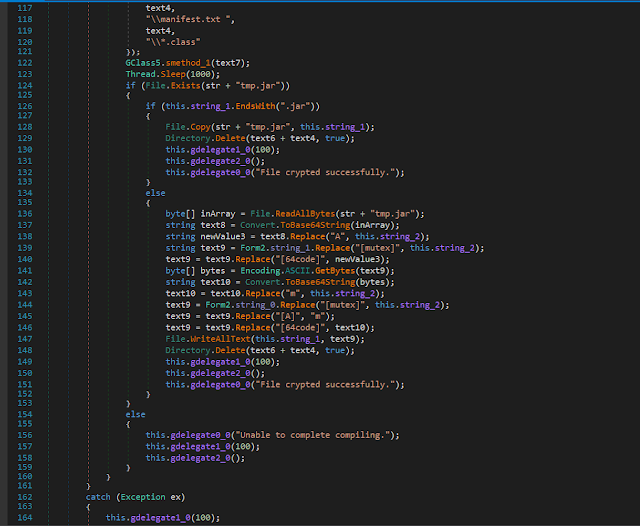Image resolution: width=640 pixels, height=526 pixels.
Task: Click text10 declaration on line 142
Action: coord(216,282)
